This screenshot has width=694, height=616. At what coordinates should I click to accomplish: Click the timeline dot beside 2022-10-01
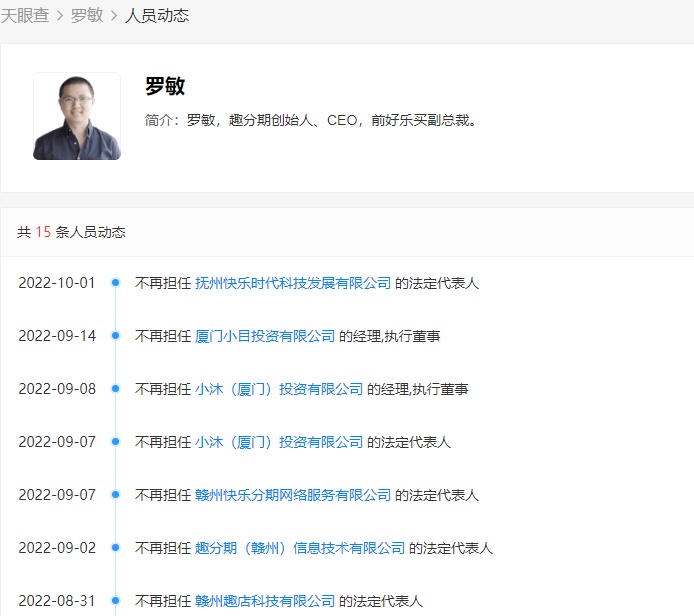point(116,282)
